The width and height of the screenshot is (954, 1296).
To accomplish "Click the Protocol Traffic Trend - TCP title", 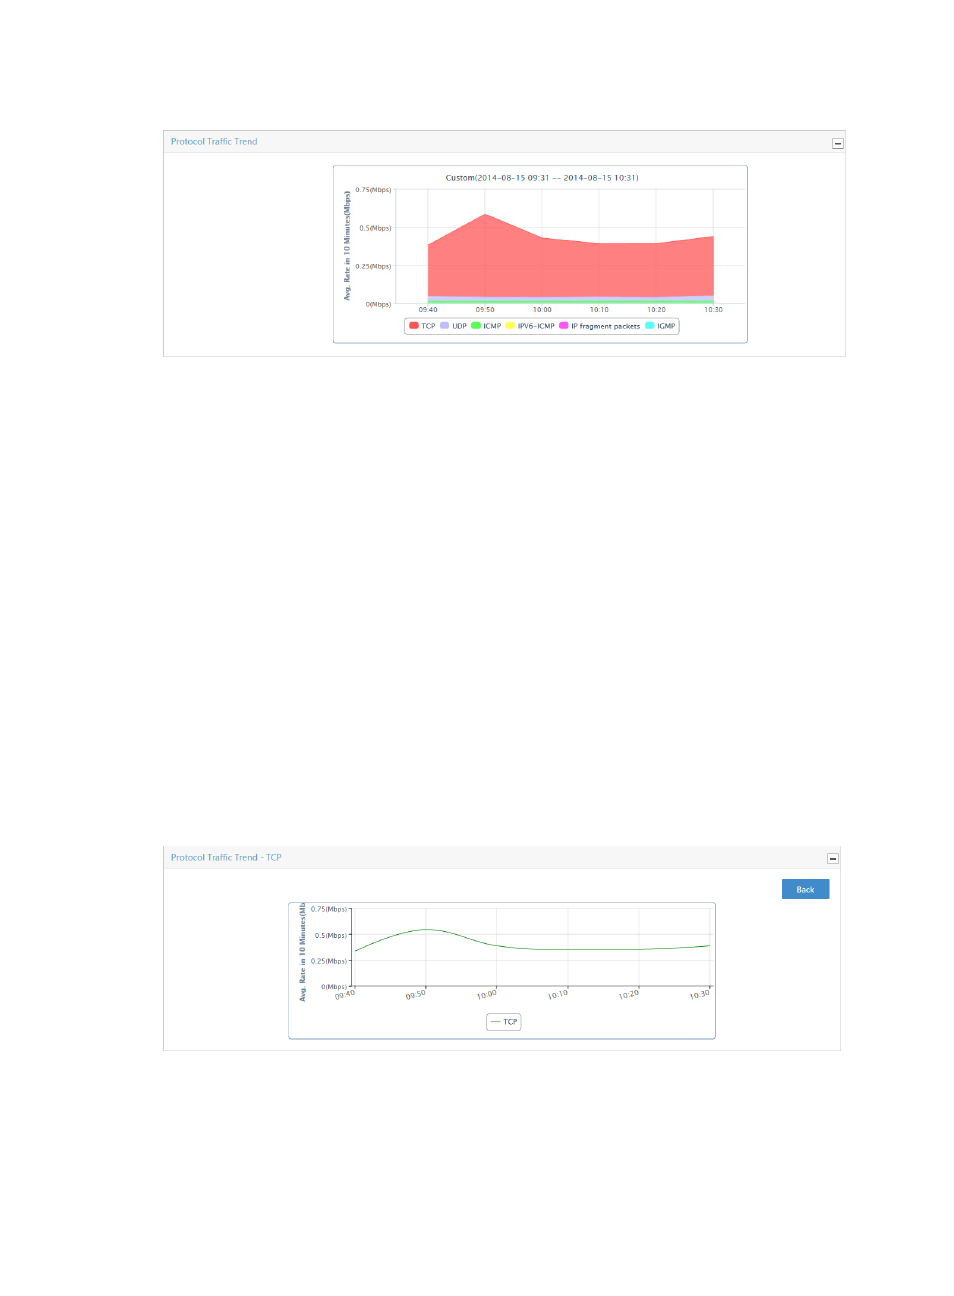I will click(x=226, y=858).
